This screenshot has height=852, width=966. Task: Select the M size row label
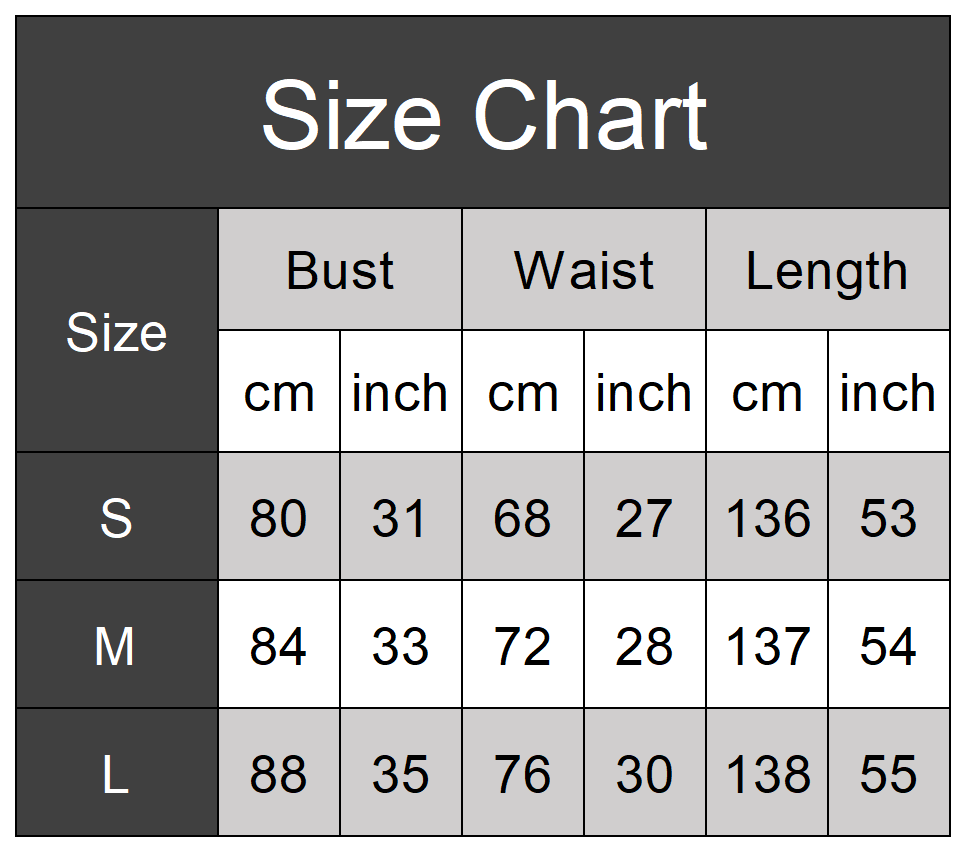[x=117, y=645]
